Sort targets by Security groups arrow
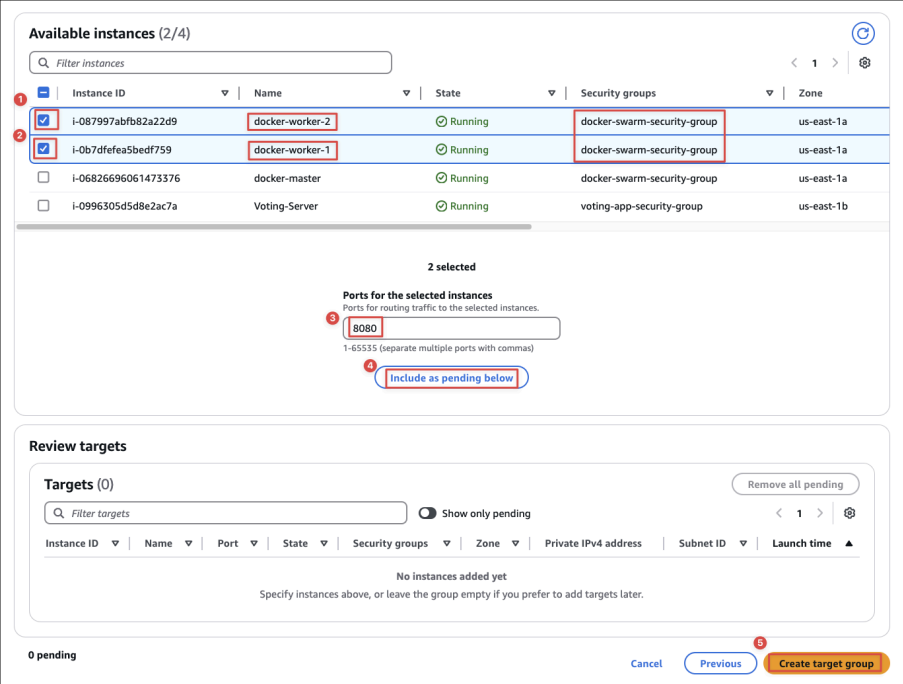 pyautogui.click(x=446, y=544)
